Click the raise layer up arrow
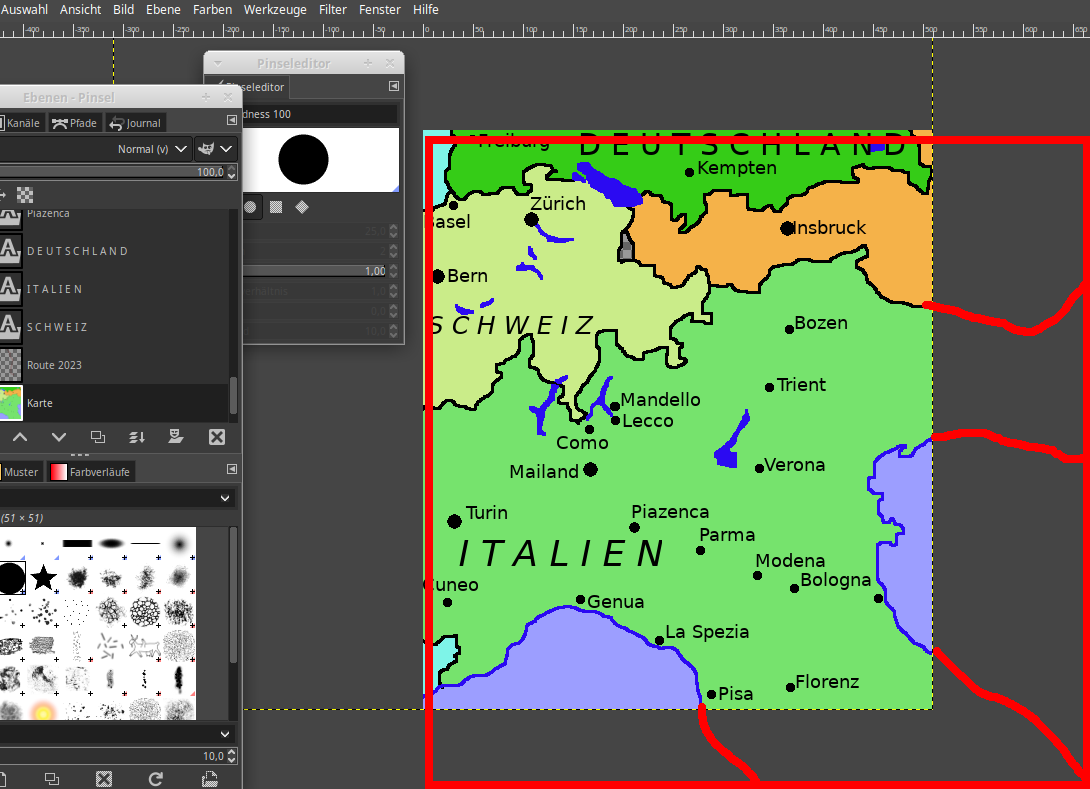 click(20, 437)
